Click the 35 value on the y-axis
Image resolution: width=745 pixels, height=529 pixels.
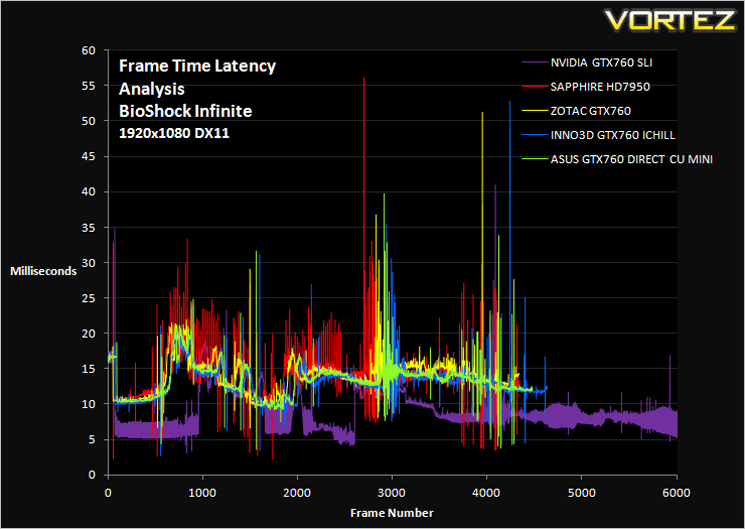click(x=89, y=227)
